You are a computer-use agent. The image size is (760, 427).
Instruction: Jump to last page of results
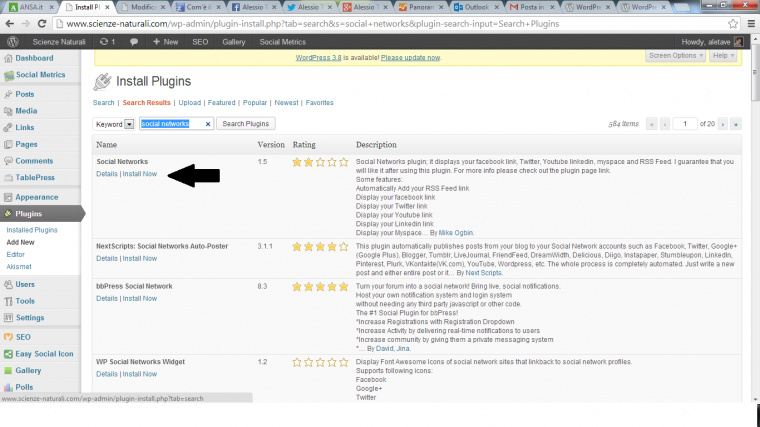pos(736,125)
